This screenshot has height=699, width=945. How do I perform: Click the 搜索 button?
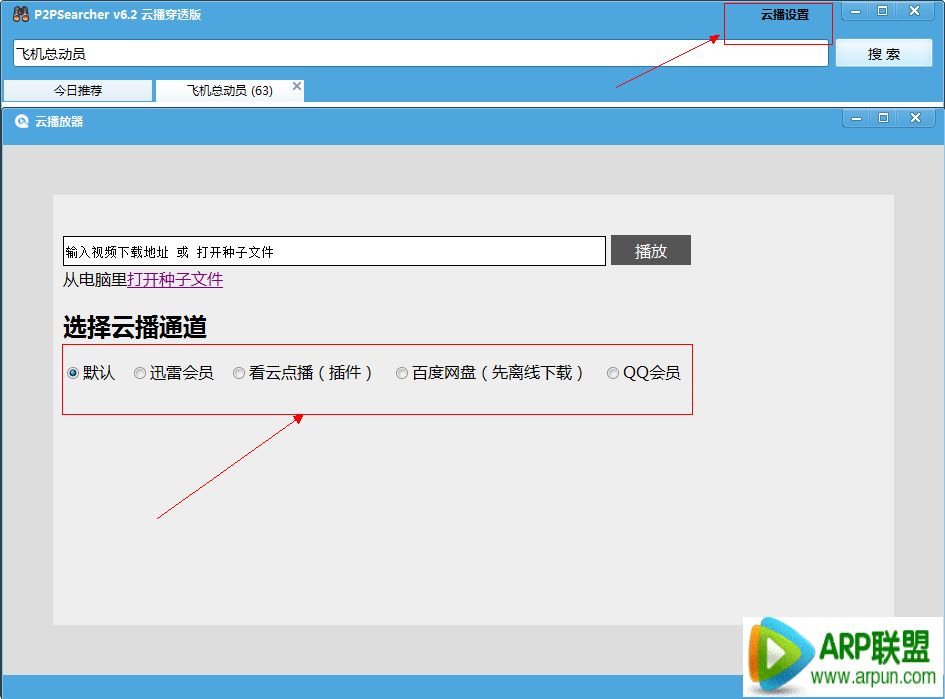884,53
